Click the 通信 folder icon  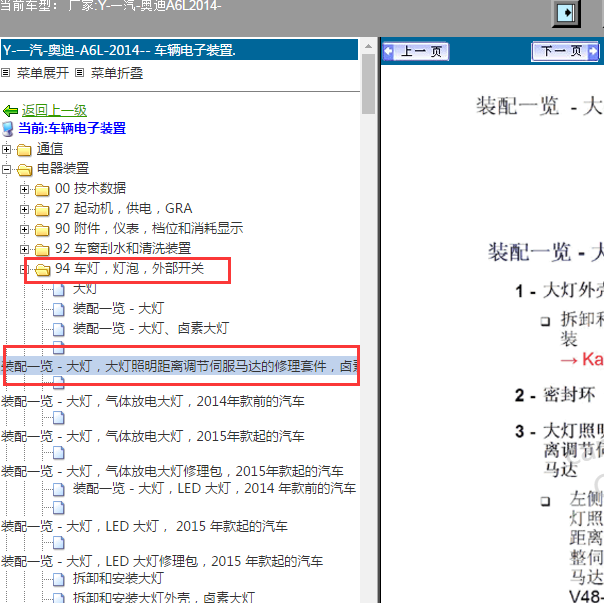click(24, 150)
